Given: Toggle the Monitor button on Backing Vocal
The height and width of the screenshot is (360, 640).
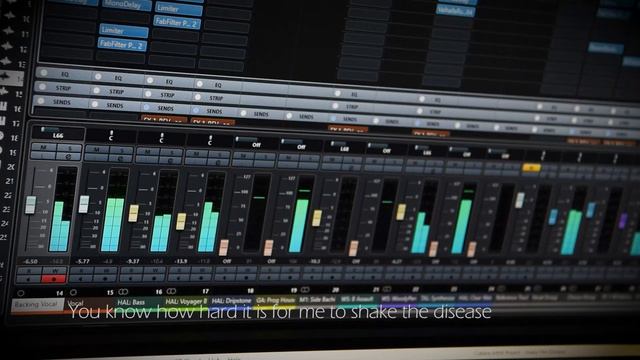Looking at the screenshot, I should [29, 279].
